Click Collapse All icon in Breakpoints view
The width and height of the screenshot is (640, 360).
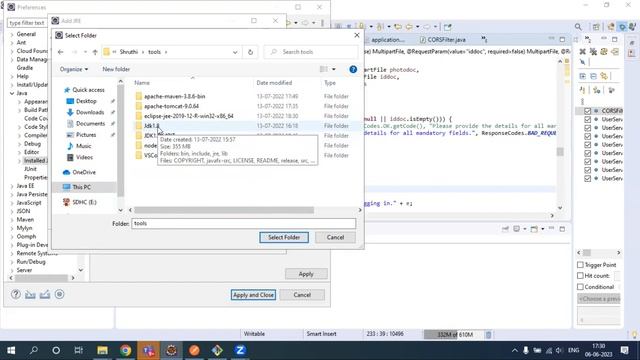click(x=593, y=76)
